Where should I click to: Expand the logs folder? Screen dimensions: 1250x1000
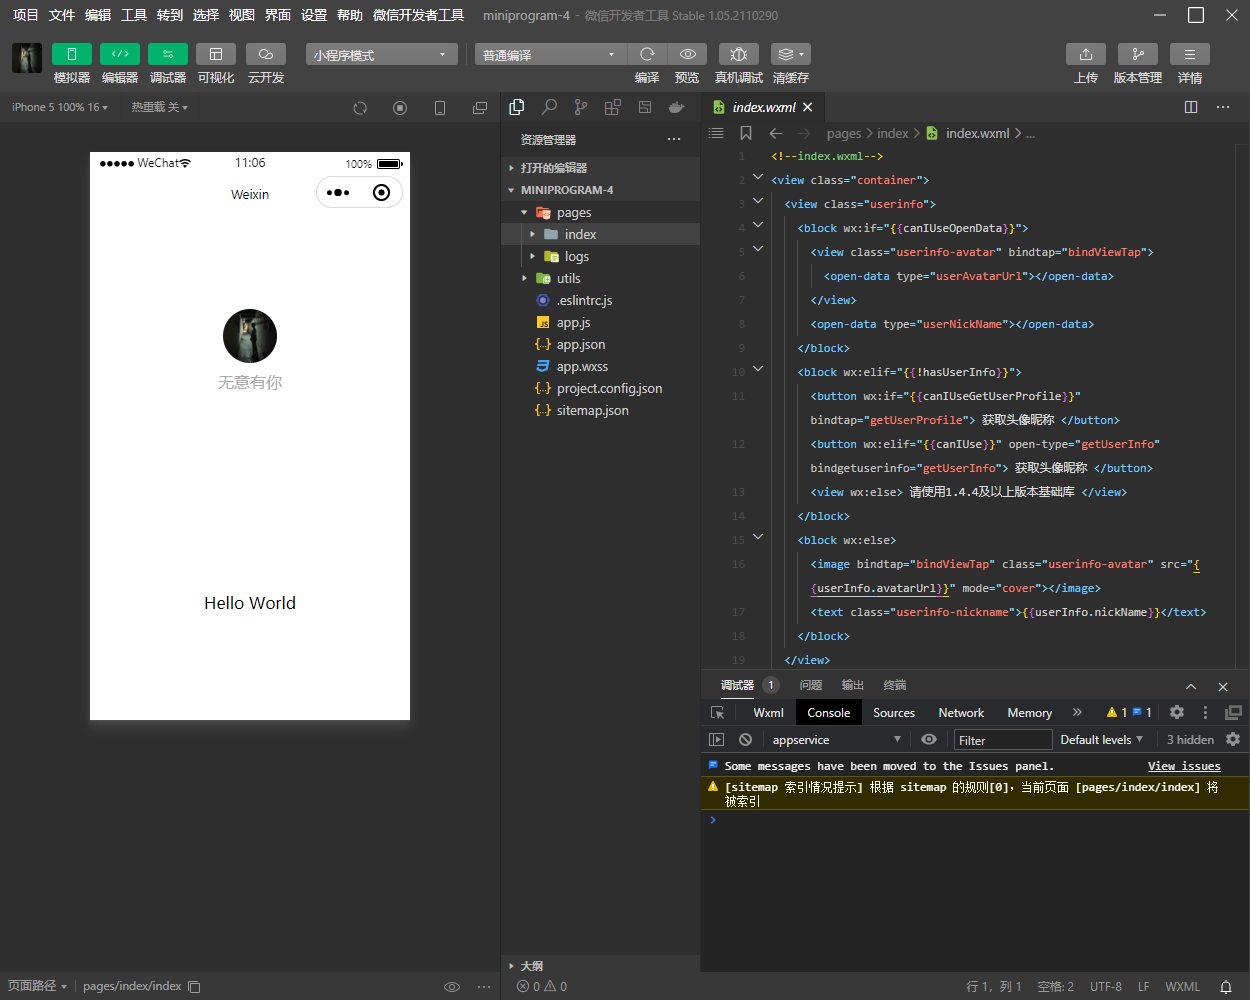[600, 256]
